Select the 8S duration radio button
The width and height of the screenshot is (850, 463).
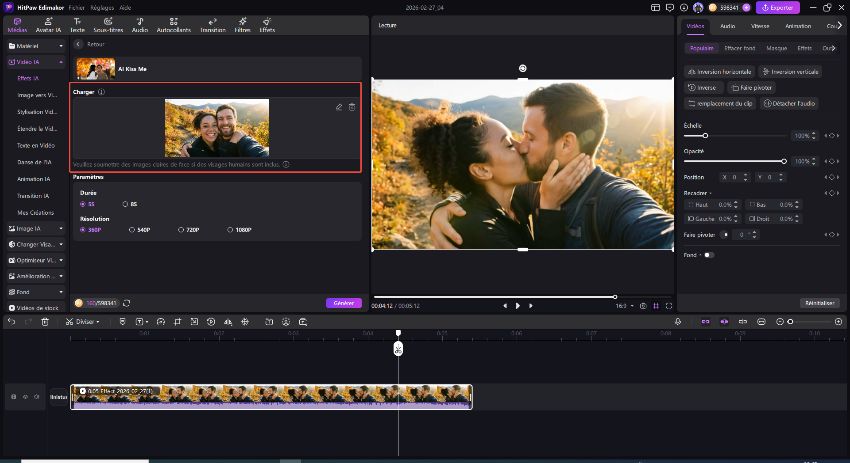pyautogui.click(x=125, y=204)
